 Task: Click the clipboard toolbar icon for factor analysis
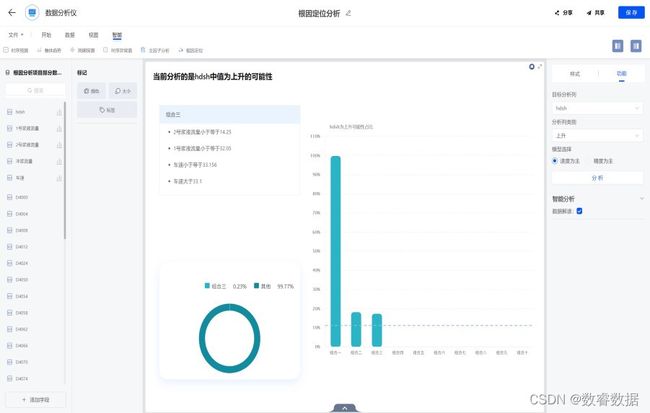(x=143, y=50)
